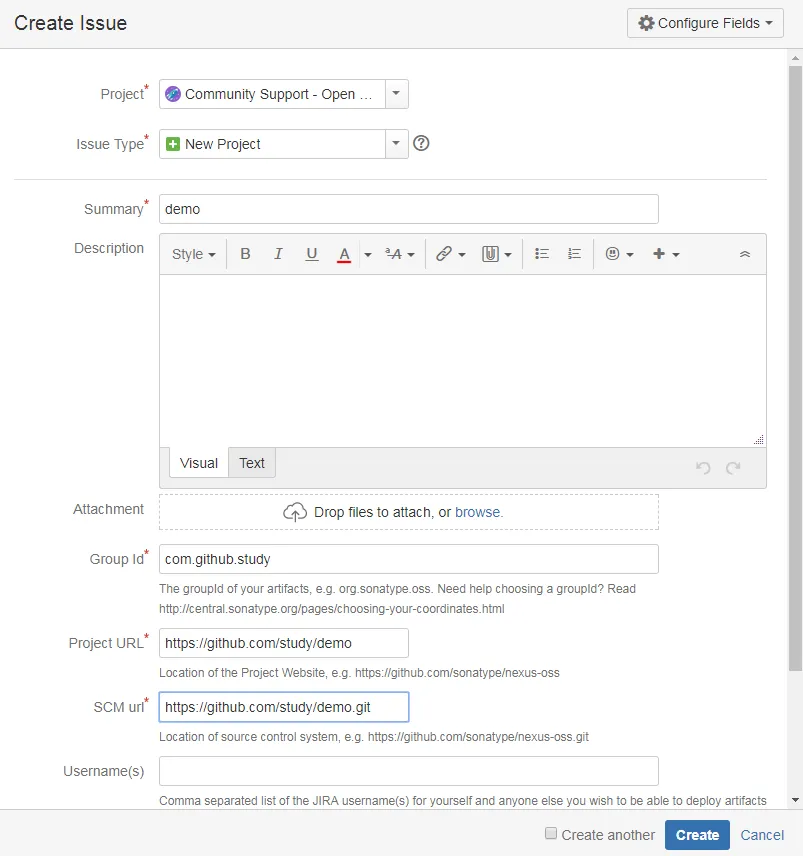Open the Configure Fields menu
The image size is (803, 856).
click(x=704, y=22)
